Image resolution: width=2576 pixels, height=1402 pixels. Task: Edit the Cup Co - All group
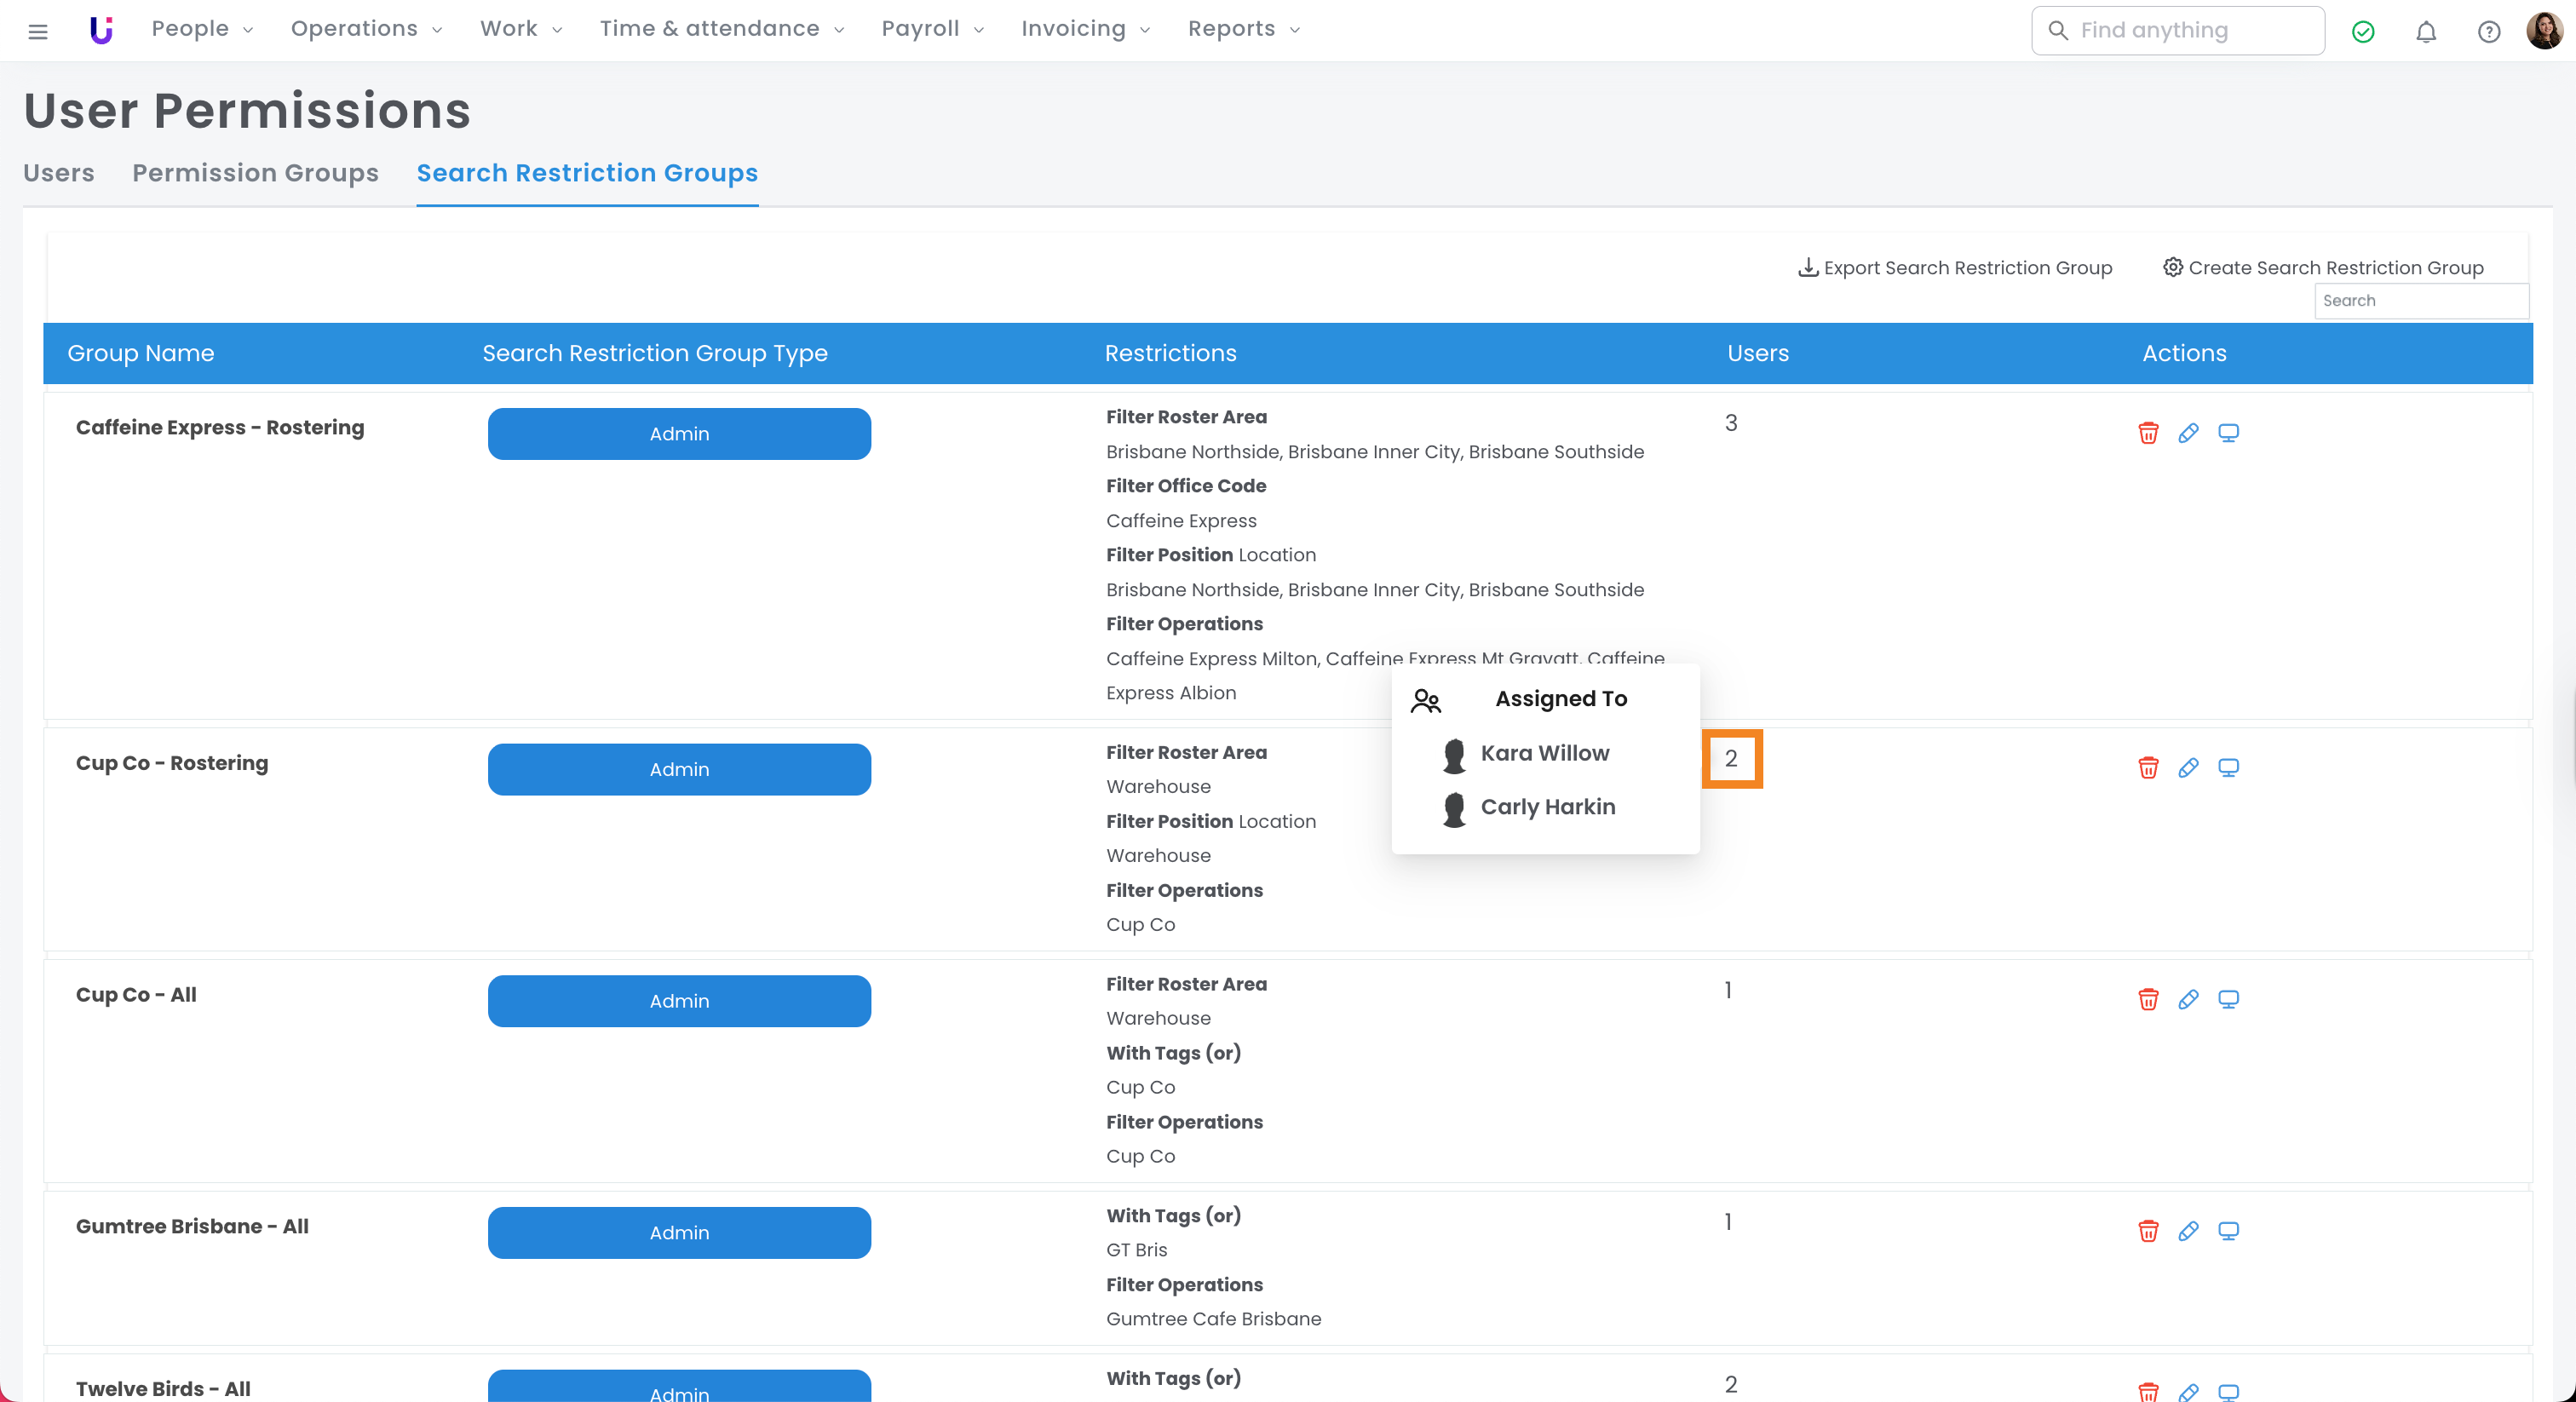(2188, 1000)
